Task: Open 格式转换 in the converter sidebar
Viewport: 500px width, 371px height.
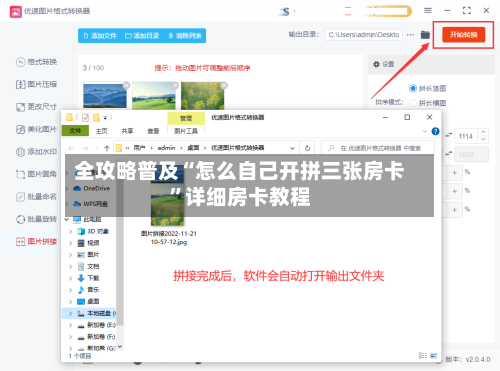Action: point(37,62)
